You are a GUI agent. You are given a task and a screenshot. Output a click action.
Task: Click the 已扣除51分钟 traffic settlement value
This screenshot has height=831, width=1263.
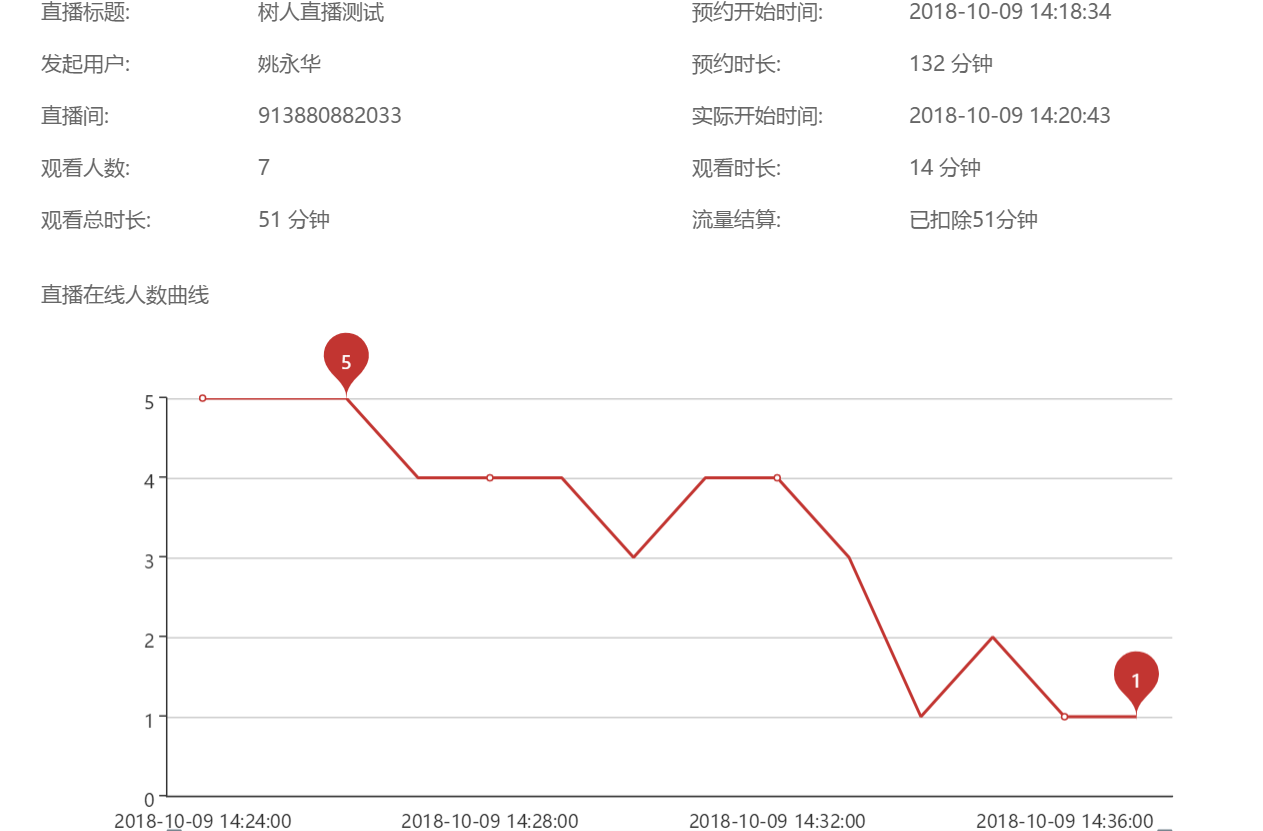point(973,220)
